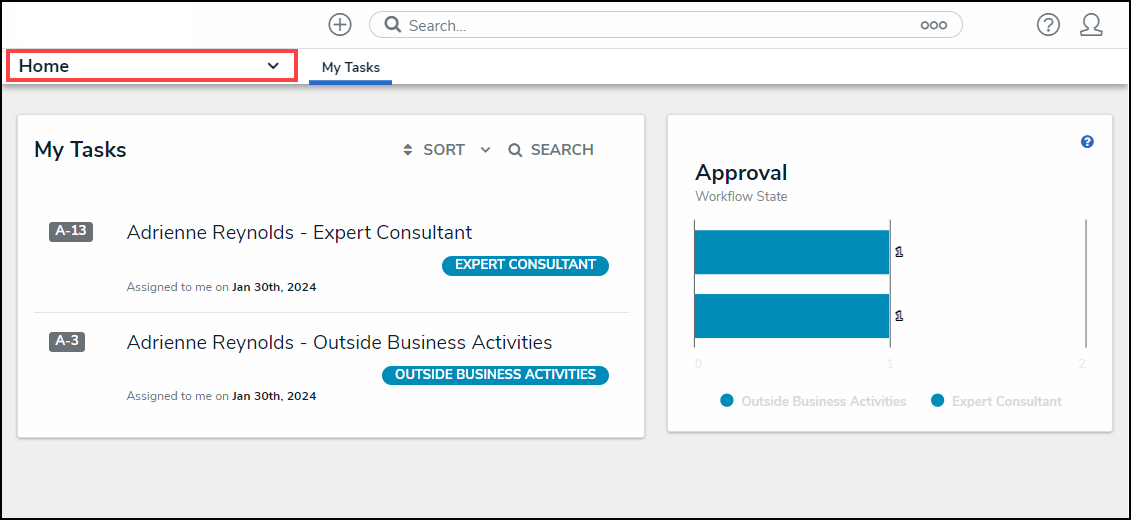The height and width of the screenshot is (520, 1131).
Task: Click the EXPERT CONSULTANT tag badge
Action: click(x=525, y=265)
